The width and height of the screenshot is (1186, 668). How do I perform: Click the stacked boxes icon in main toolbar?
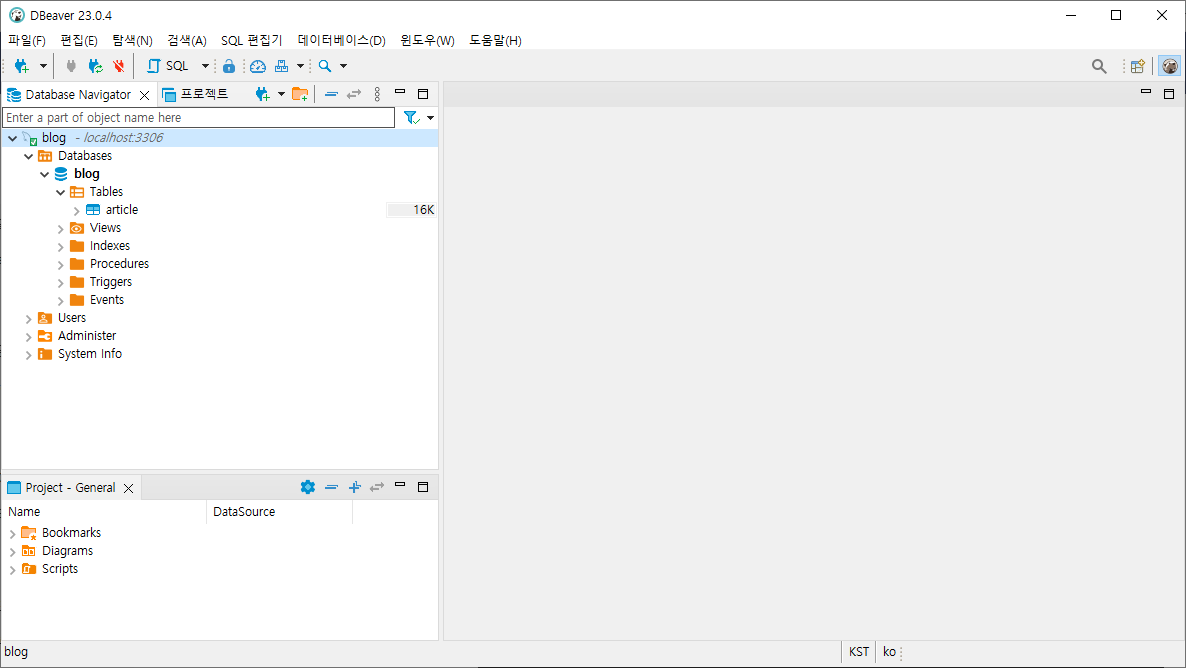click(281, 67)
